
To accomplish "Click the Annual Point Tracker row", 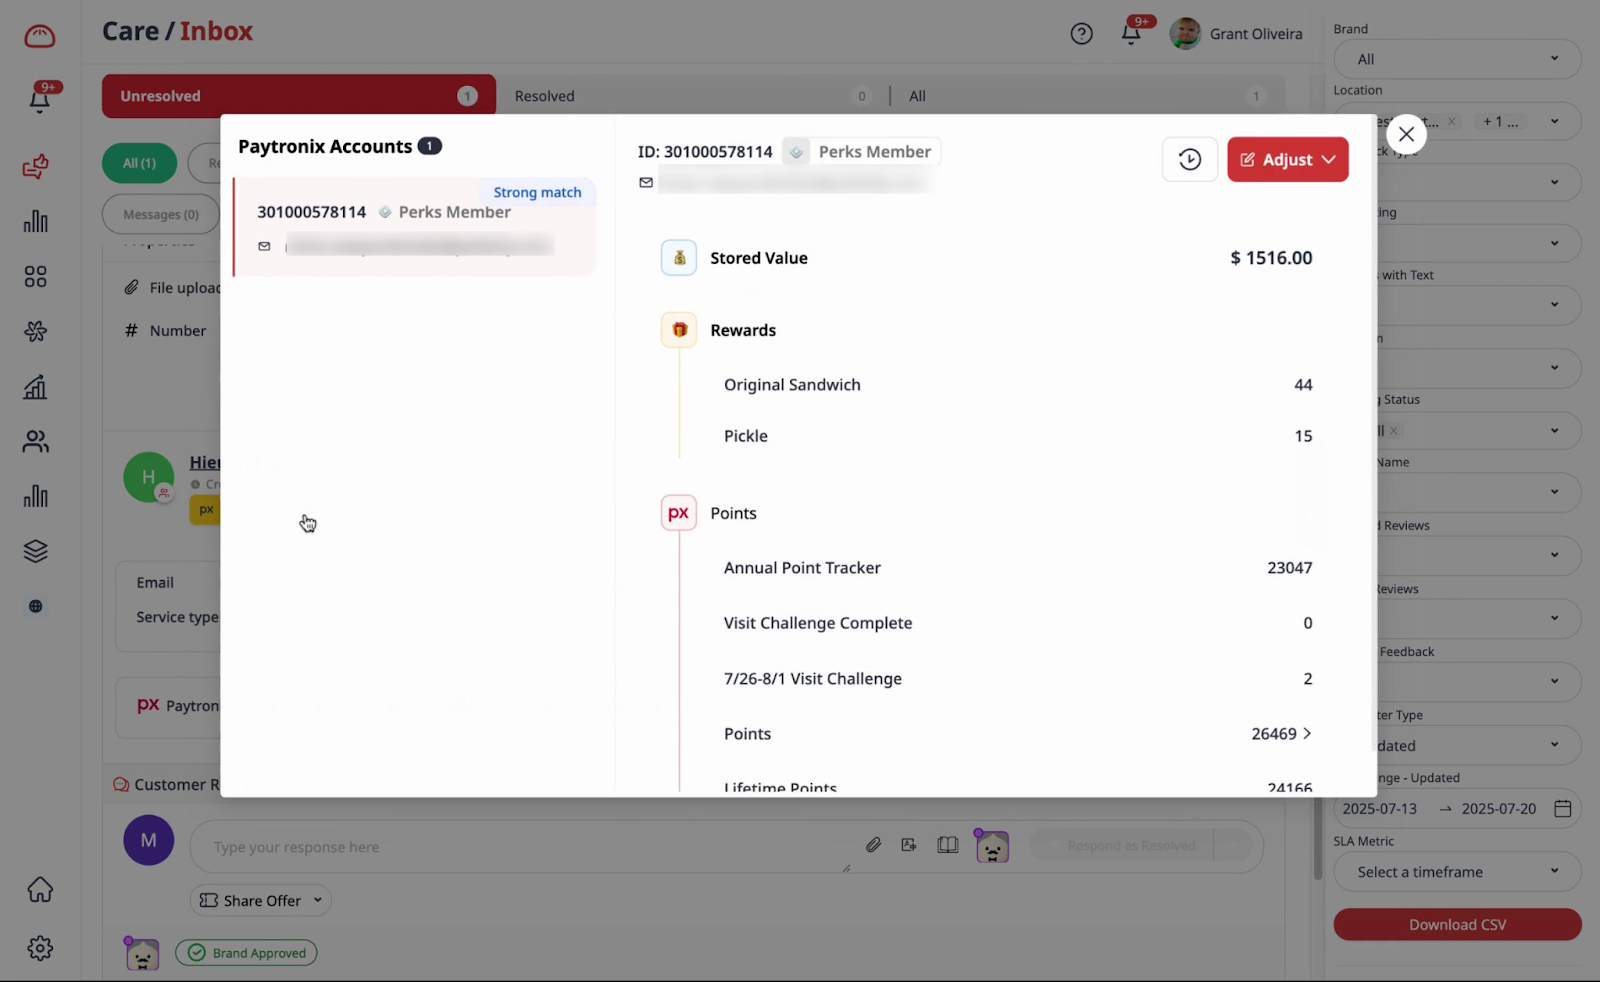I will [x=1018, y=568].
